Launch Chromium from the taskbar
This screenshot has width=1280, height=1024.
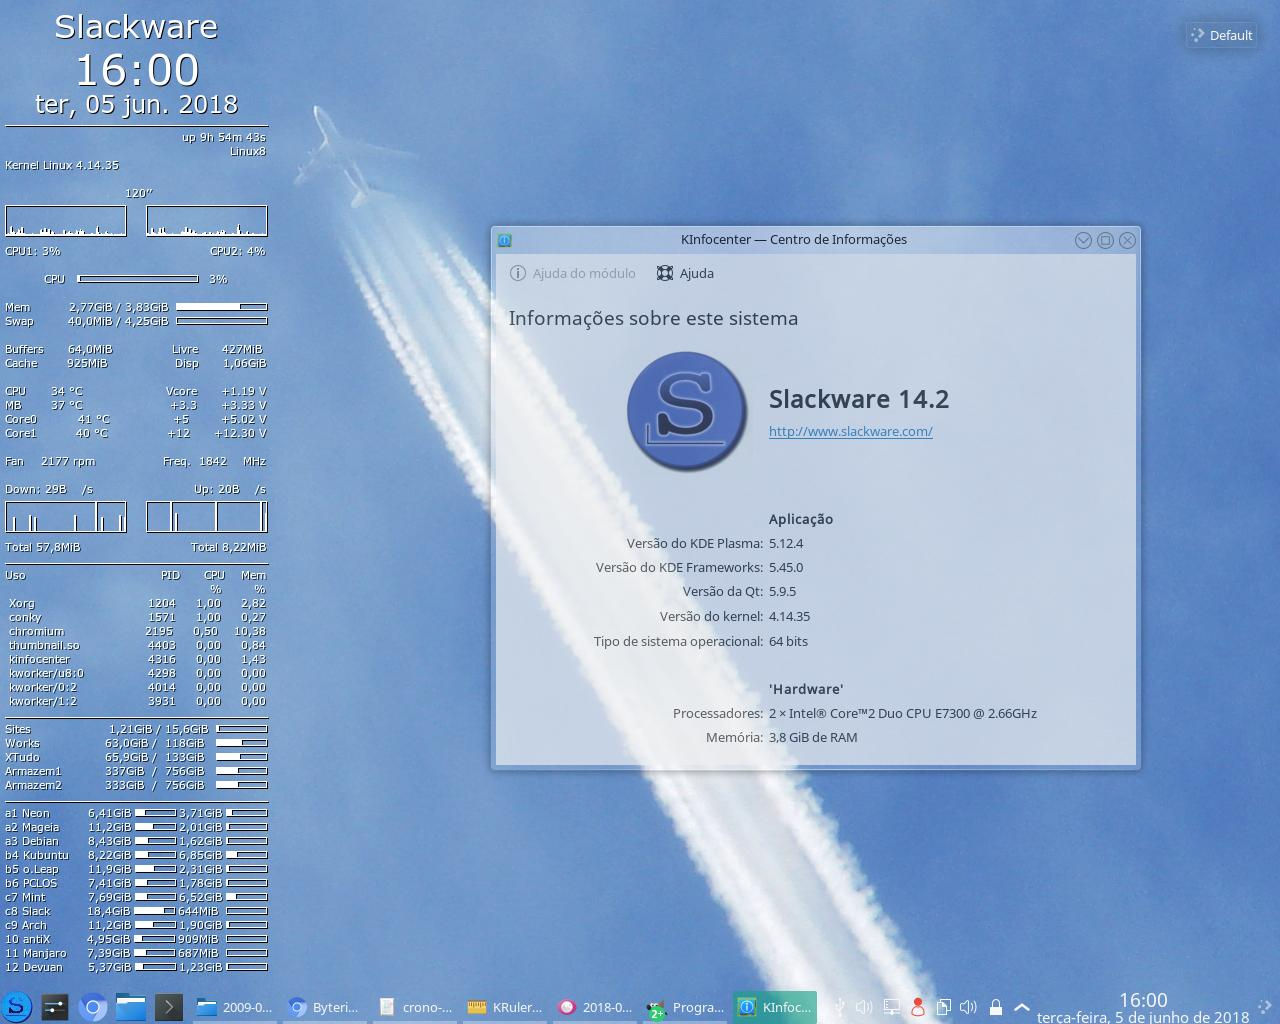92,1007
